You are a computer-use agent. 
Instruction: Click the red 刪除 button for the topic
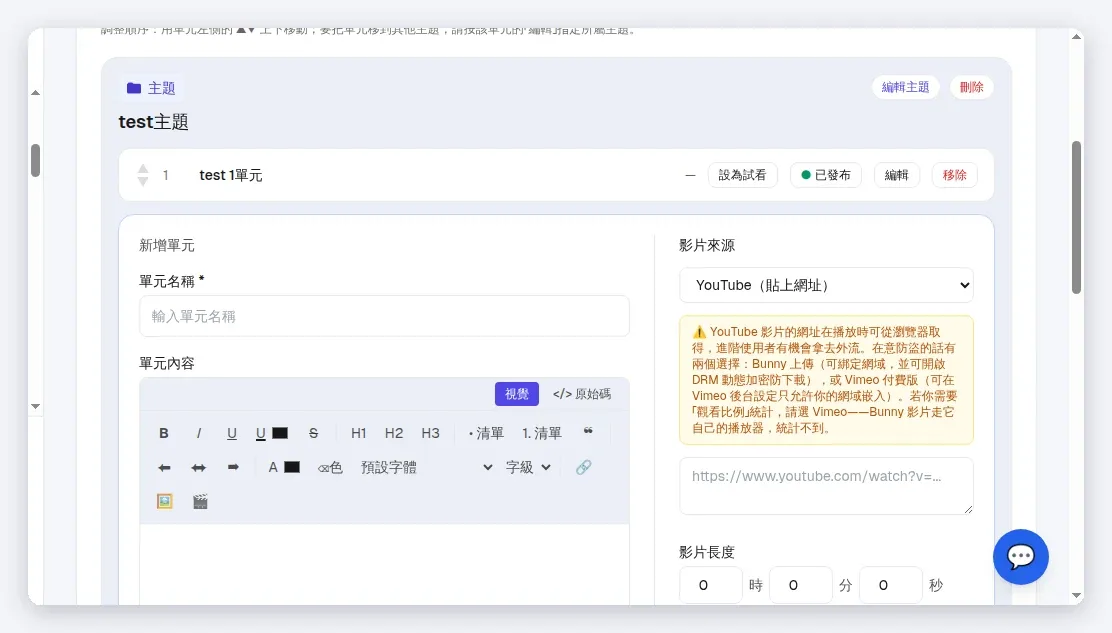[x=972, y=87]
